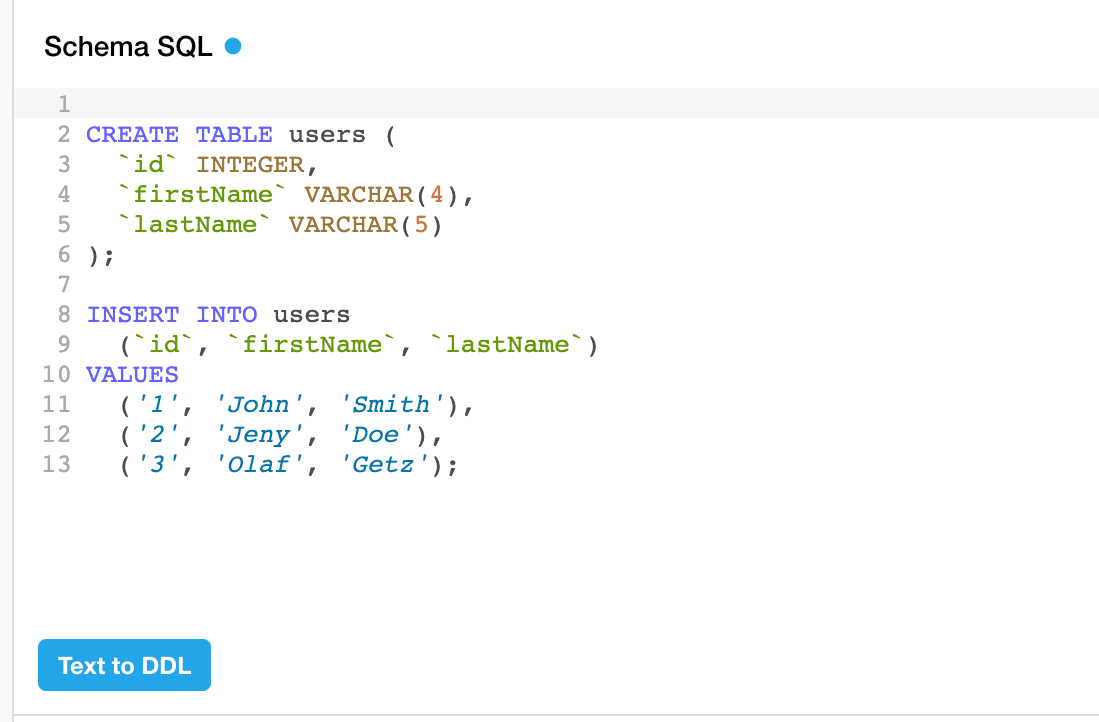The image size is (1099, 722).
Task: Click the INSERT keyword on line 8
Action: [132, 315]
